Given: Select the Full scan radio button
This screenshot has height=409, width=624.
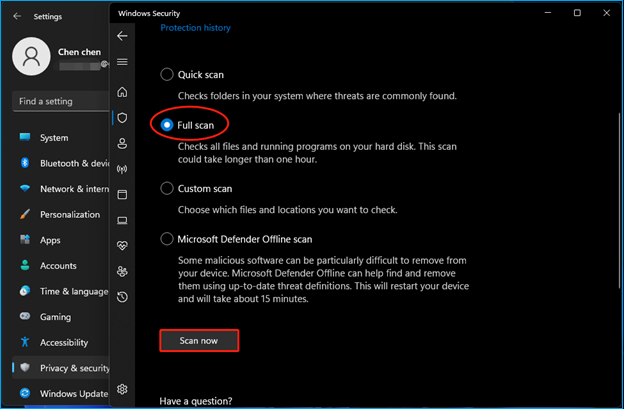Looking at the screenshot, I should point(167,124).
